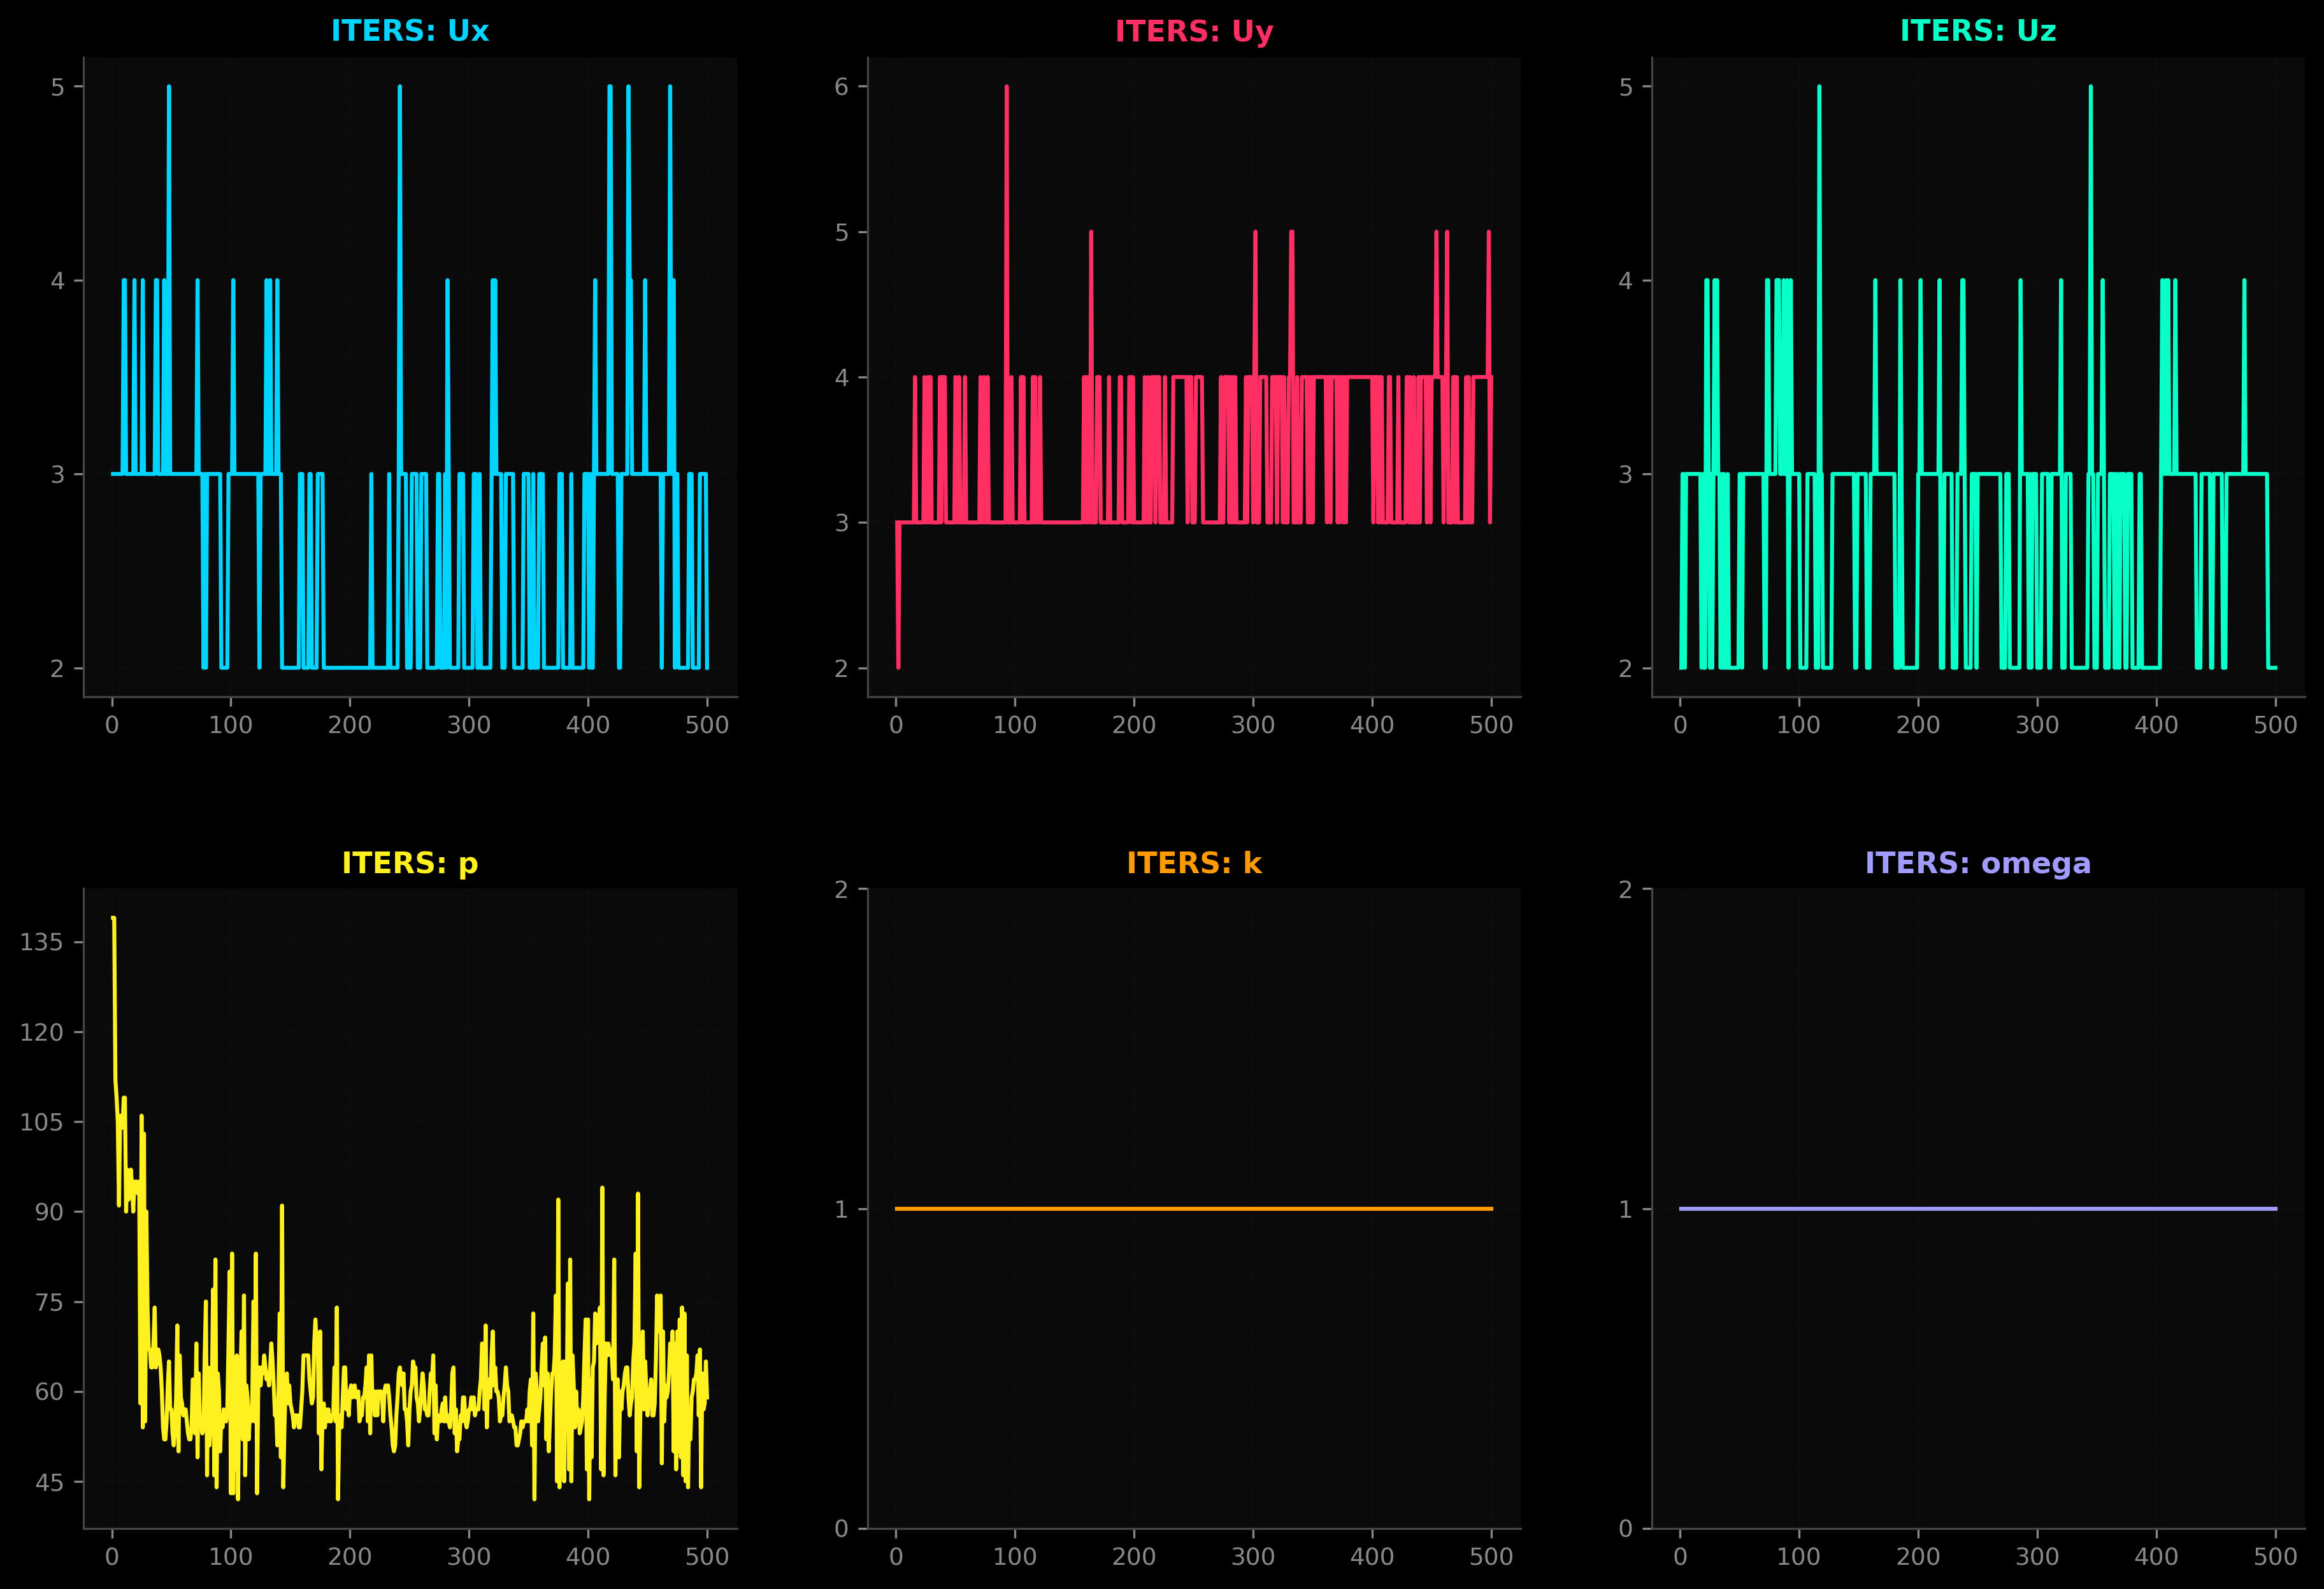Viewport: 2324px width, 1589px height.
Task: Select y-axis label 1 in k plot
Action: pos(841,1210)
